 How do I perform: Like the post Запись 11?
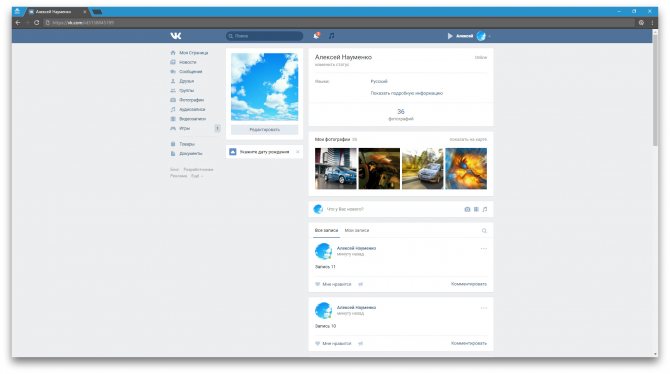click(333, 284)
